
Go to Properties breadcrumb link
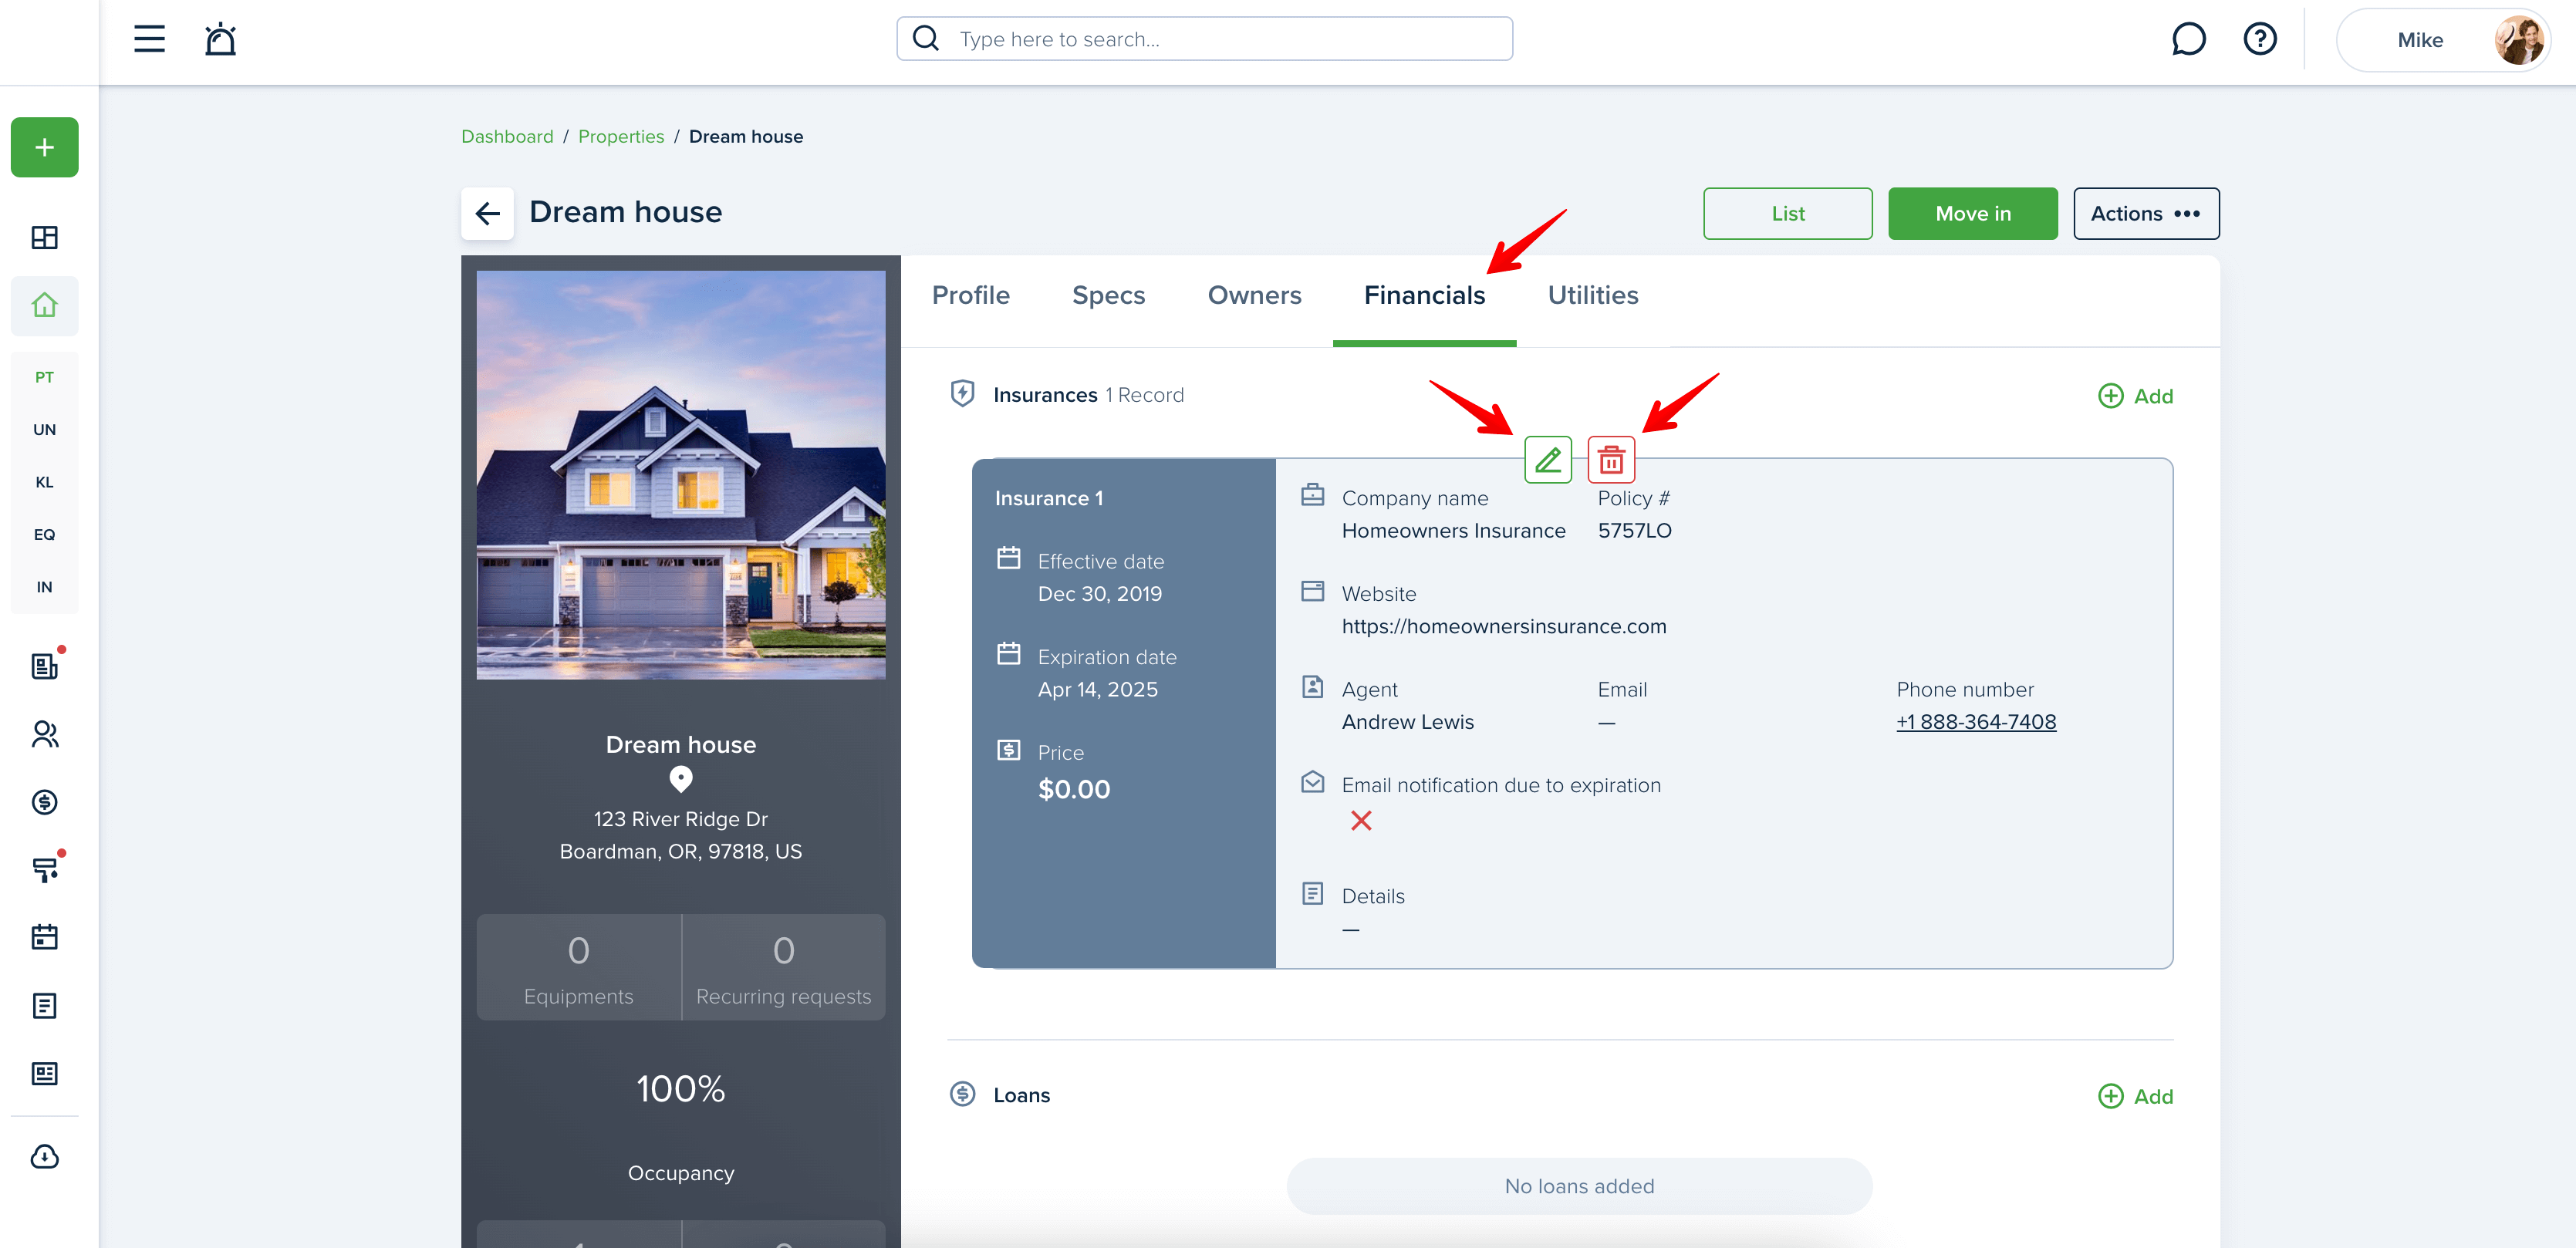[x=620, y=136]
